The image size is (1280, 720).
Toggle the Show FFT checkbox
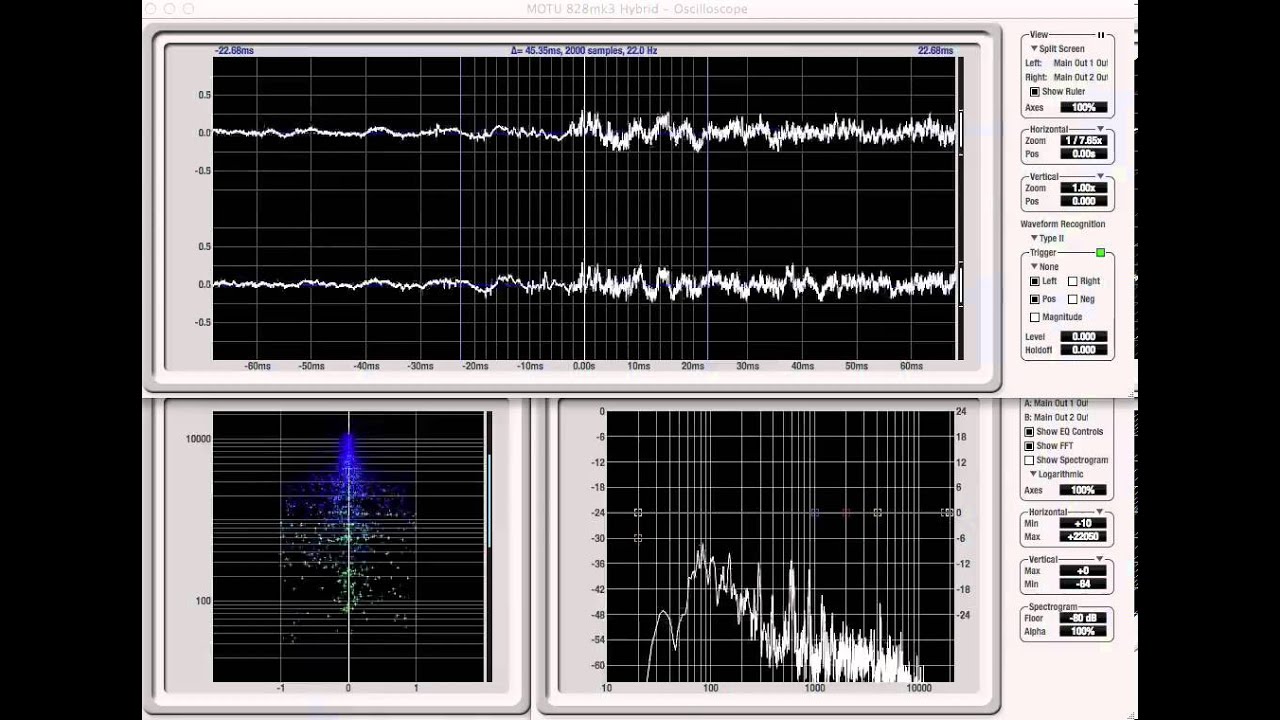1029,446
